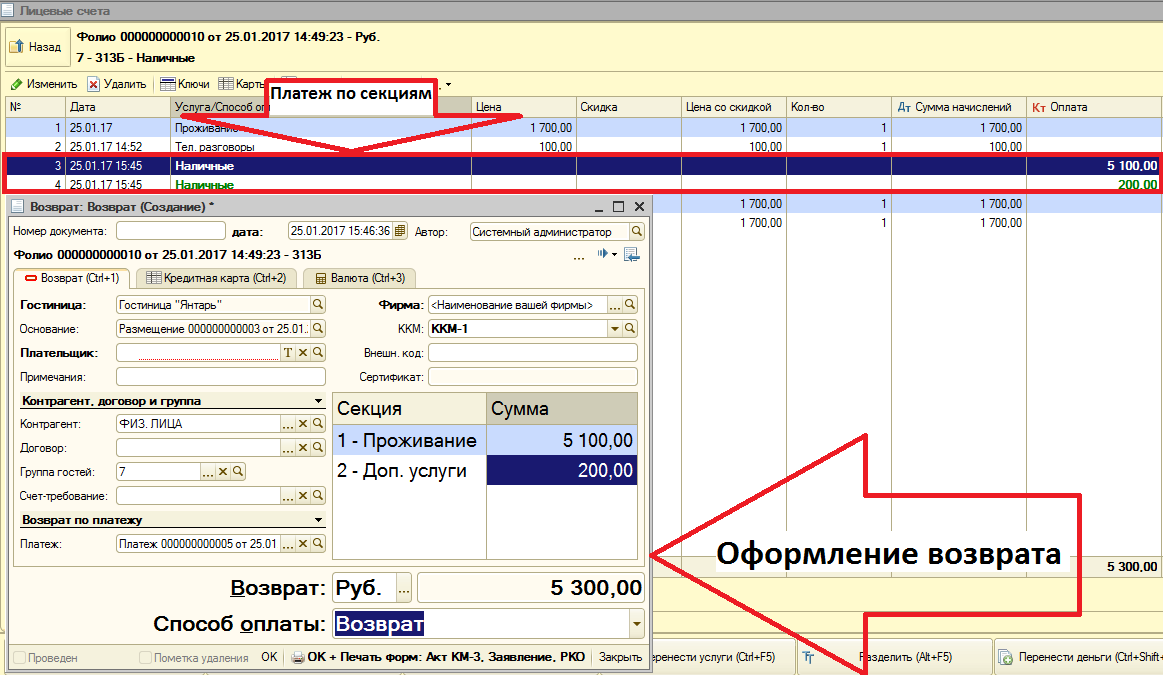The width and height of the screenshot is (1163, 675).
Task: Click the T icon in Плательщик field
Action: (x=288, y=352)
